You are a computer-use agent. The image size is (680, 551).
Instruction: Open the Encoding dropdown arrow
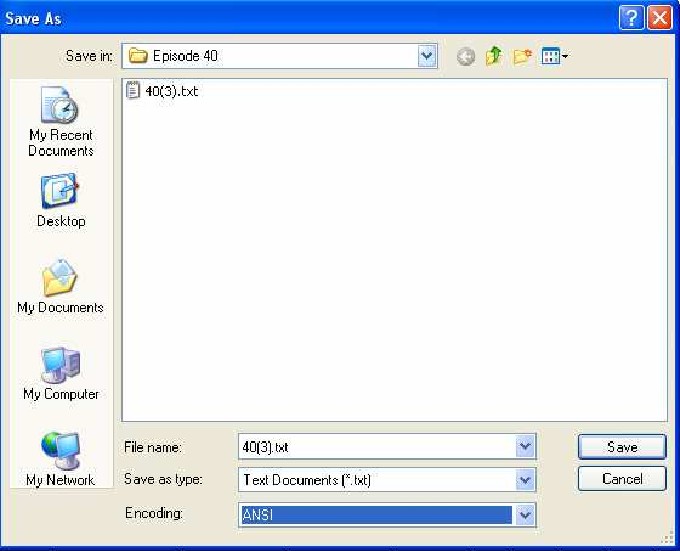525,515
